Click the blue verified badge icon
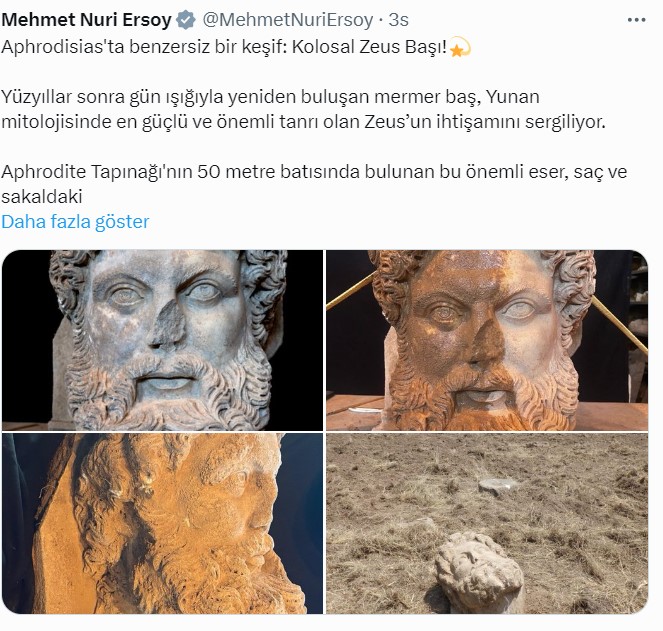Image resolution: width=663 pixels, height=631 pixels. [185, 20]
